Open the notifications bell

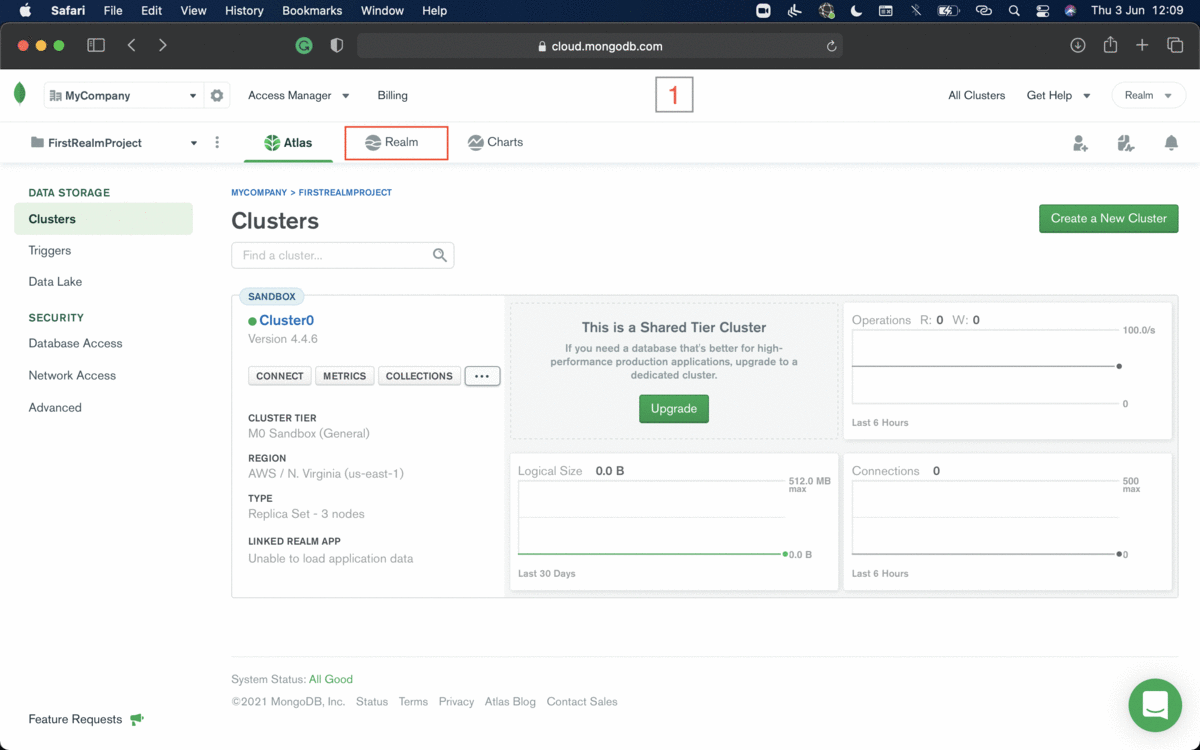tap(1171, 143)
